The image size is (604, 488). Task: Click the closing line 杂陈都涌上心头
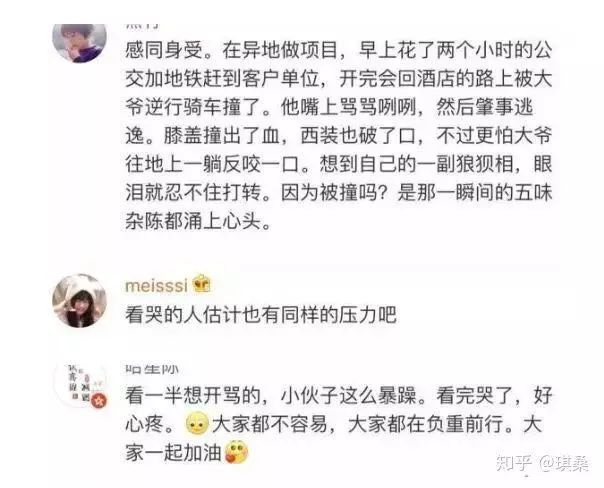click(x=198, y=221)
